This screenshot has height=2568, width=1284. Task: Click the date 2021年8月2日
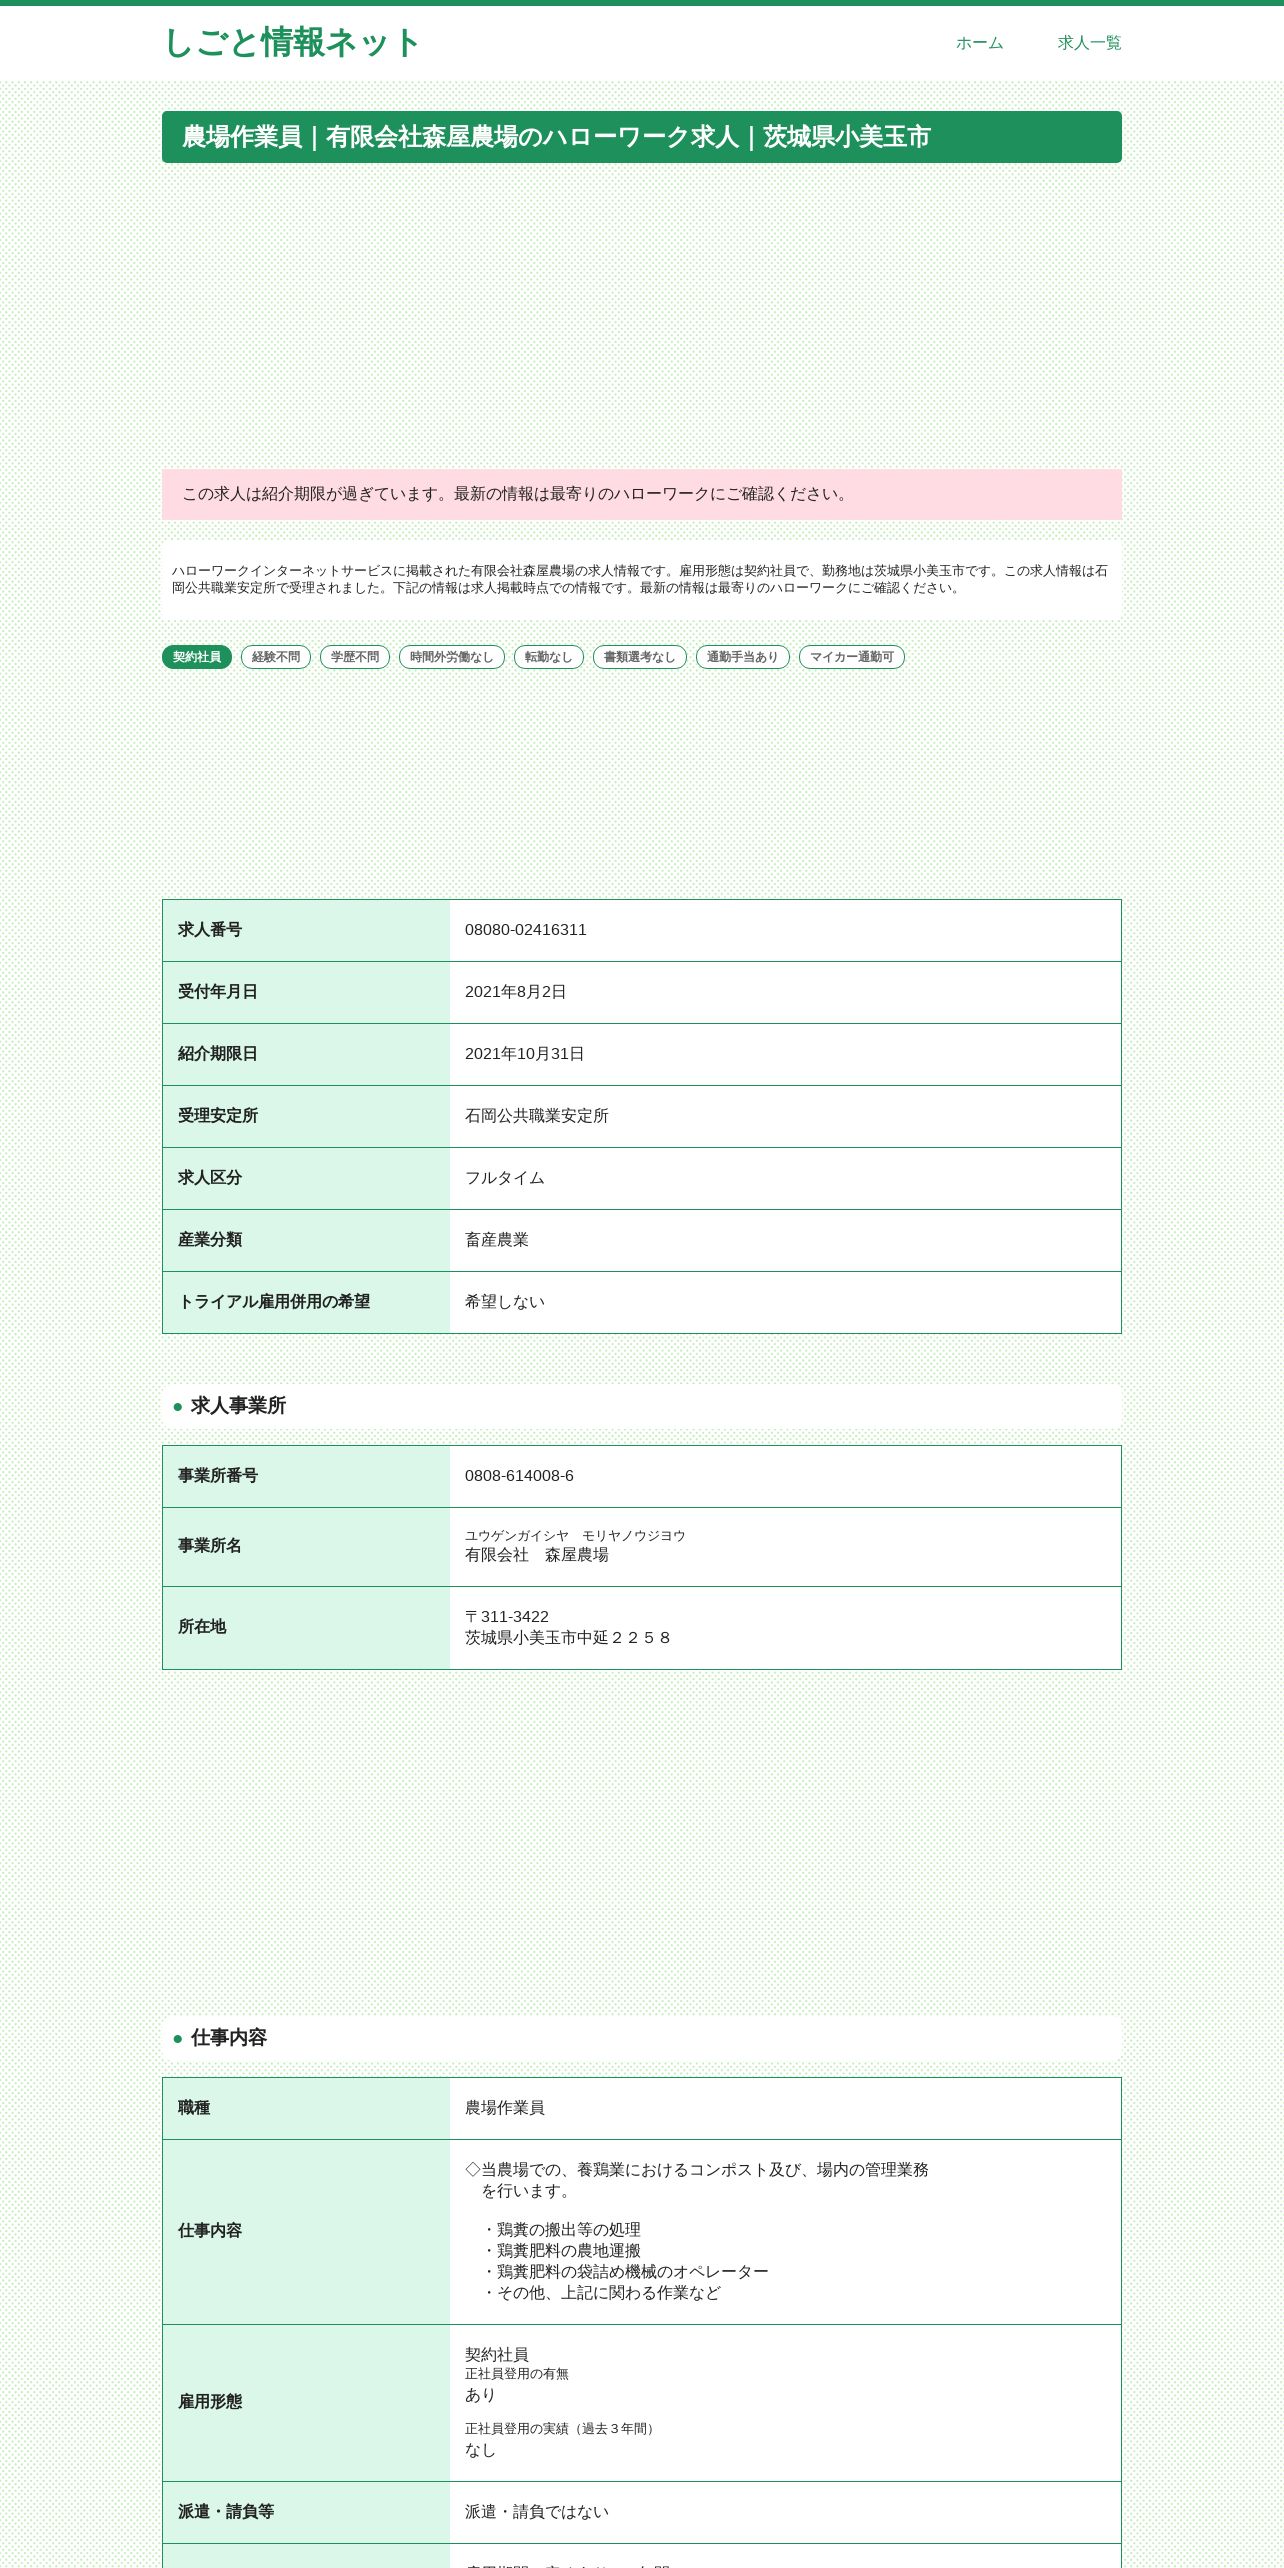[x=516, y=992]
